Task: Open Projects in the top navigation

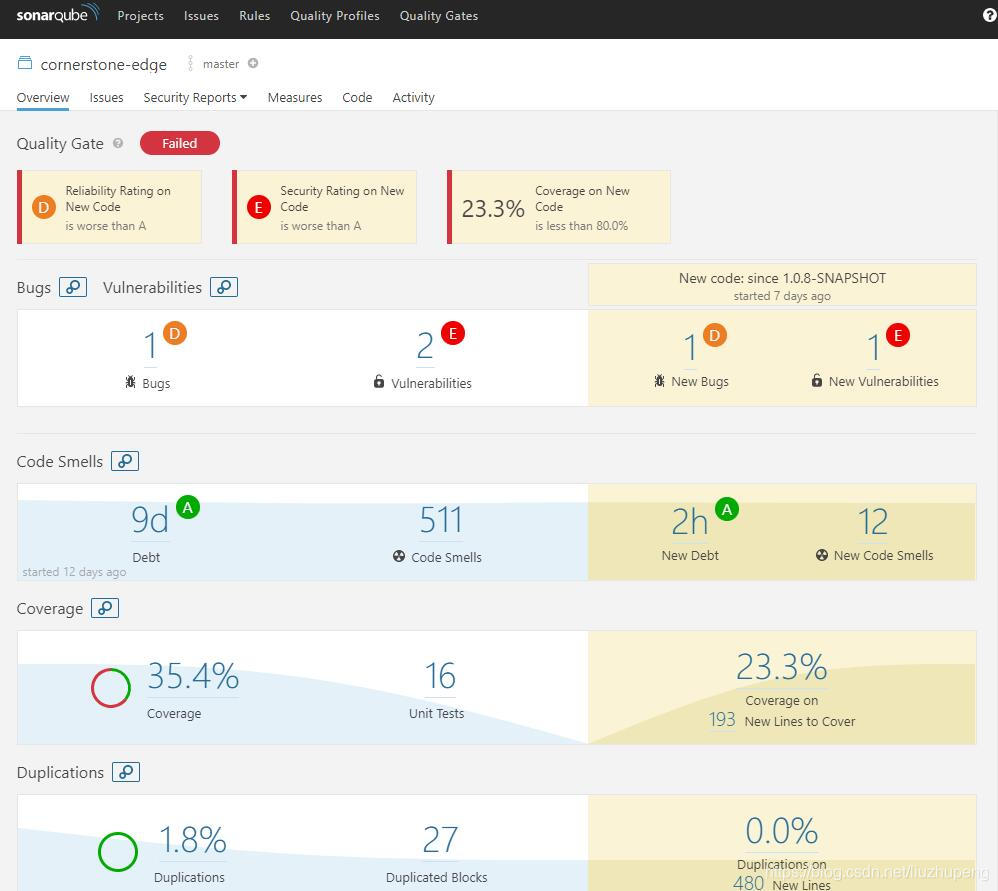Action: tap(141, 15)
